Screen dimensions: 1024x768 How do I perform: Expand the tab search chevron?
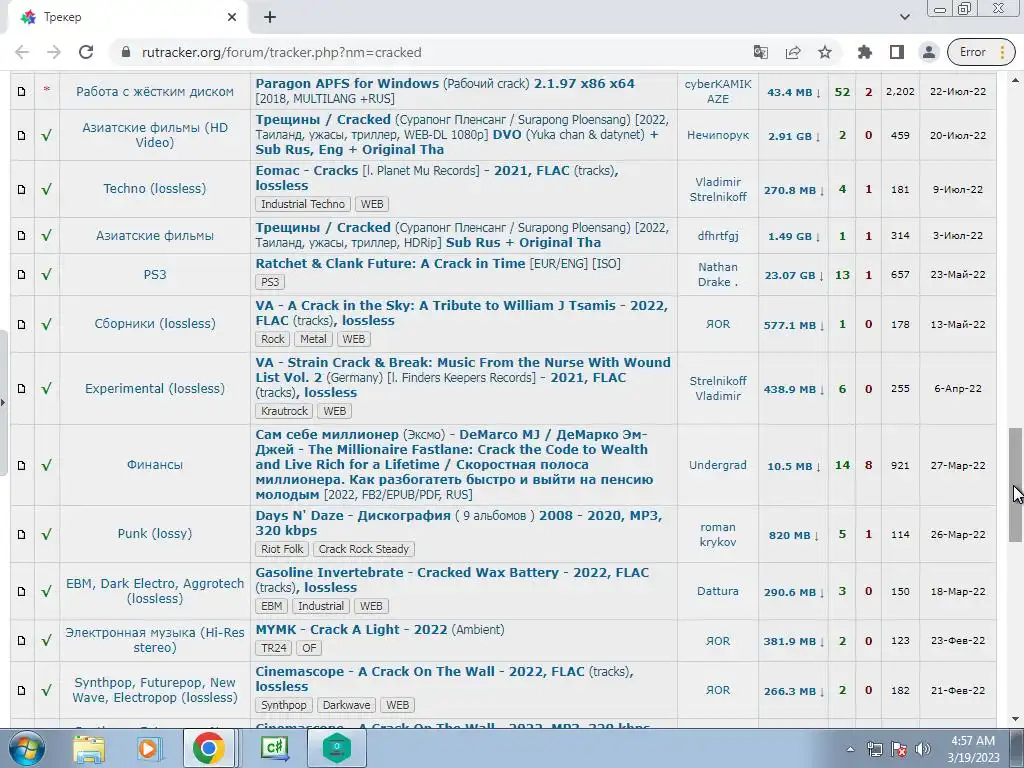tap(904, 17)
